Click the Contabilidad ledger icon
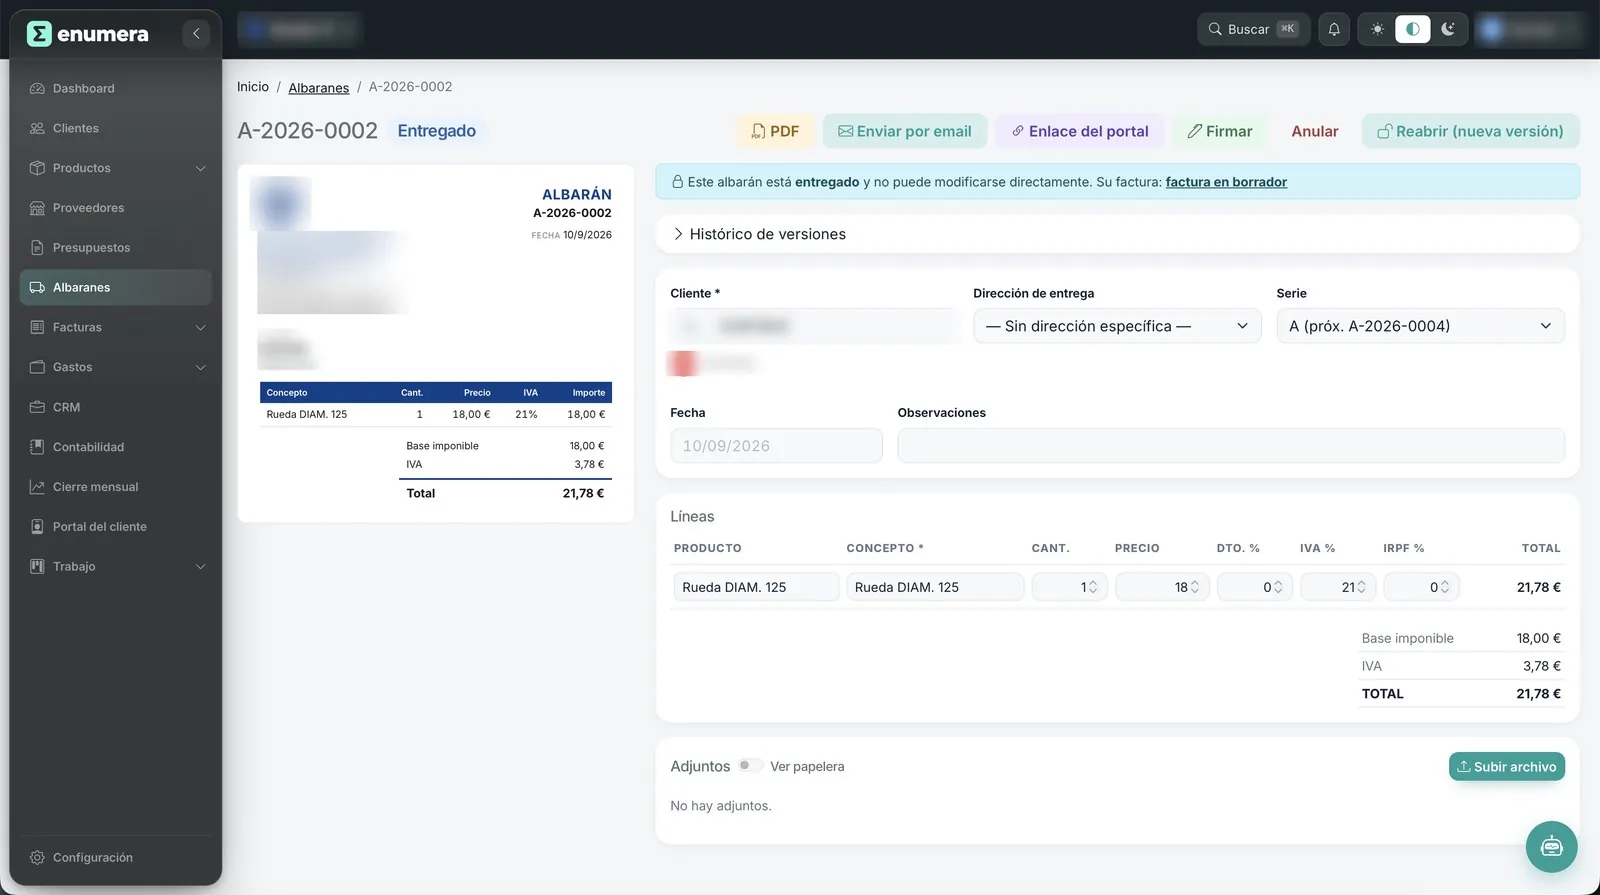 click(x=37, y=447)
